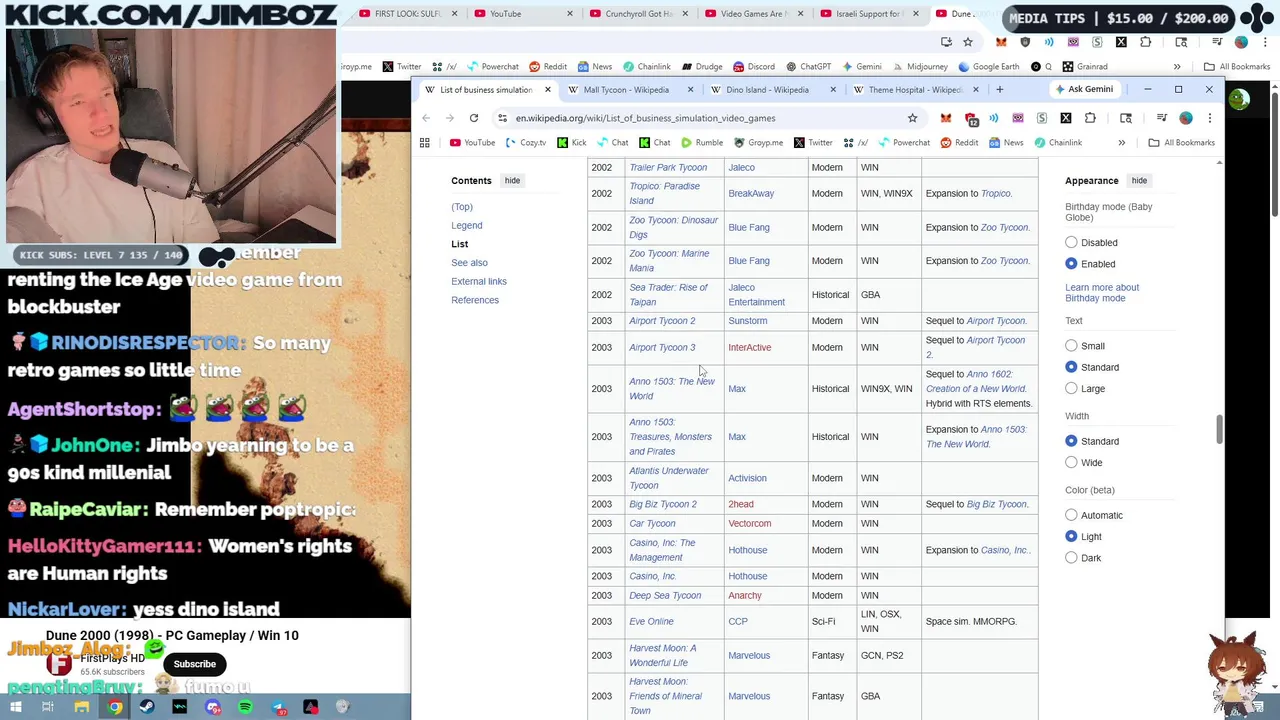Jump to See also in Contents
This screenshot has width=1280, height=720.
coord(469,263)
